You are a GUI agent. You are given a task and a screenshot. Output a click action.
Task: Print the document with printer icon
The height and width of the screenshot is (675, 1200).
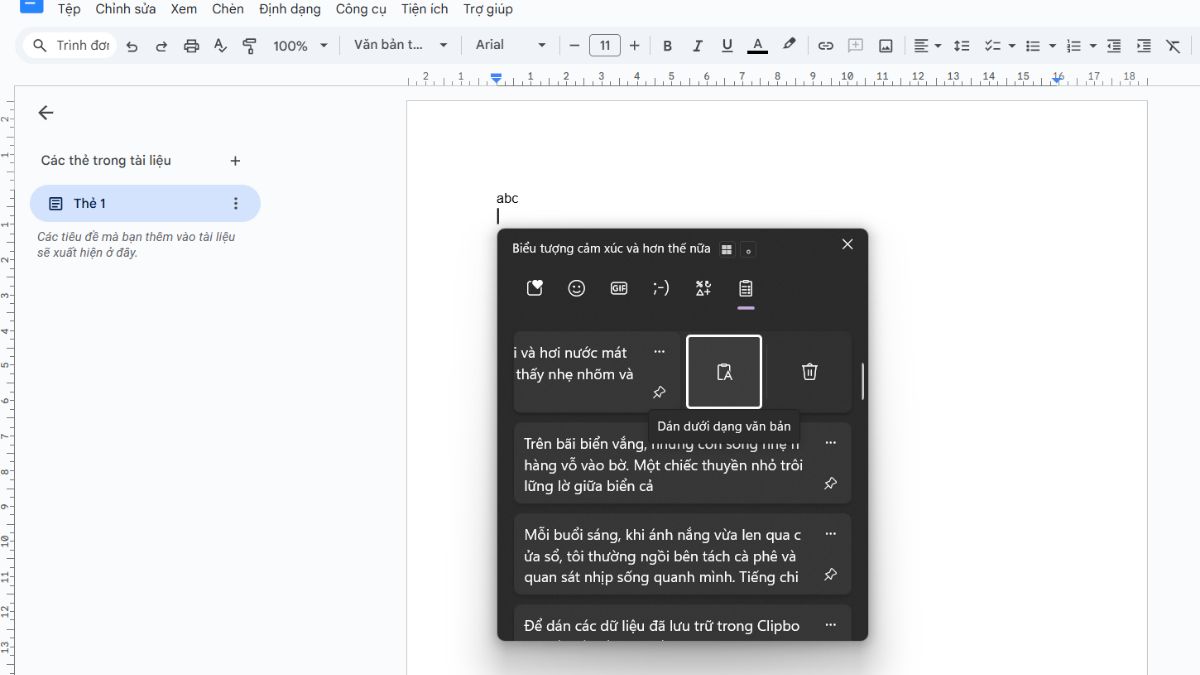click(x=191, y=46)
